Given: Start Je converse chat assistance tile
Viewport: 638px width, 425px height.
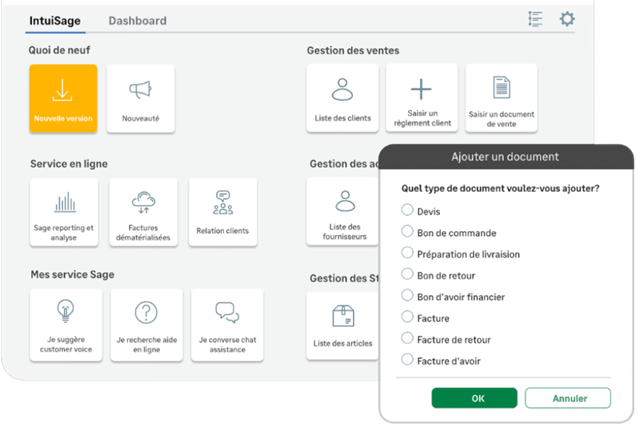Looking at the screenshot, I should (227, 322).
